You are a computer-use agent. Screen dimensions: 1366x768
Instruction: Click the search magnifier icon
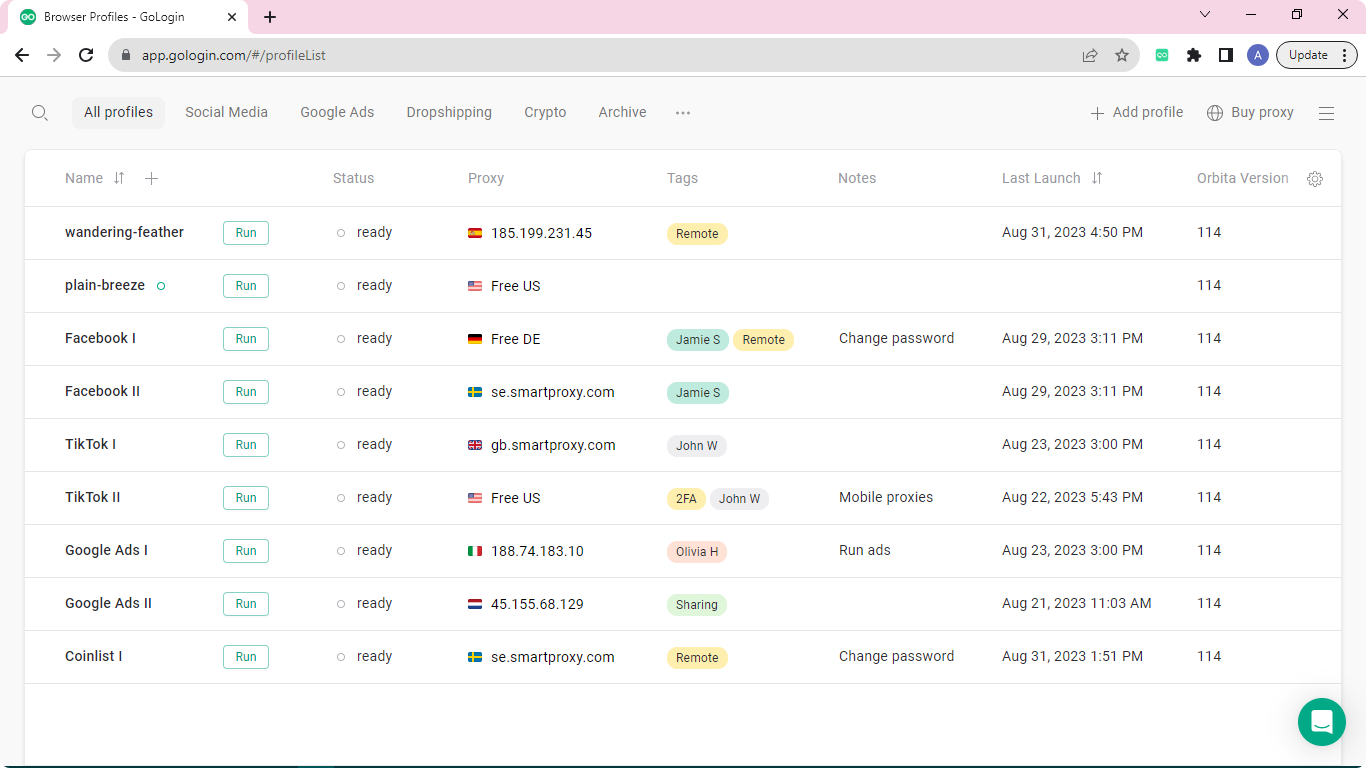click(x=40, y=113)
